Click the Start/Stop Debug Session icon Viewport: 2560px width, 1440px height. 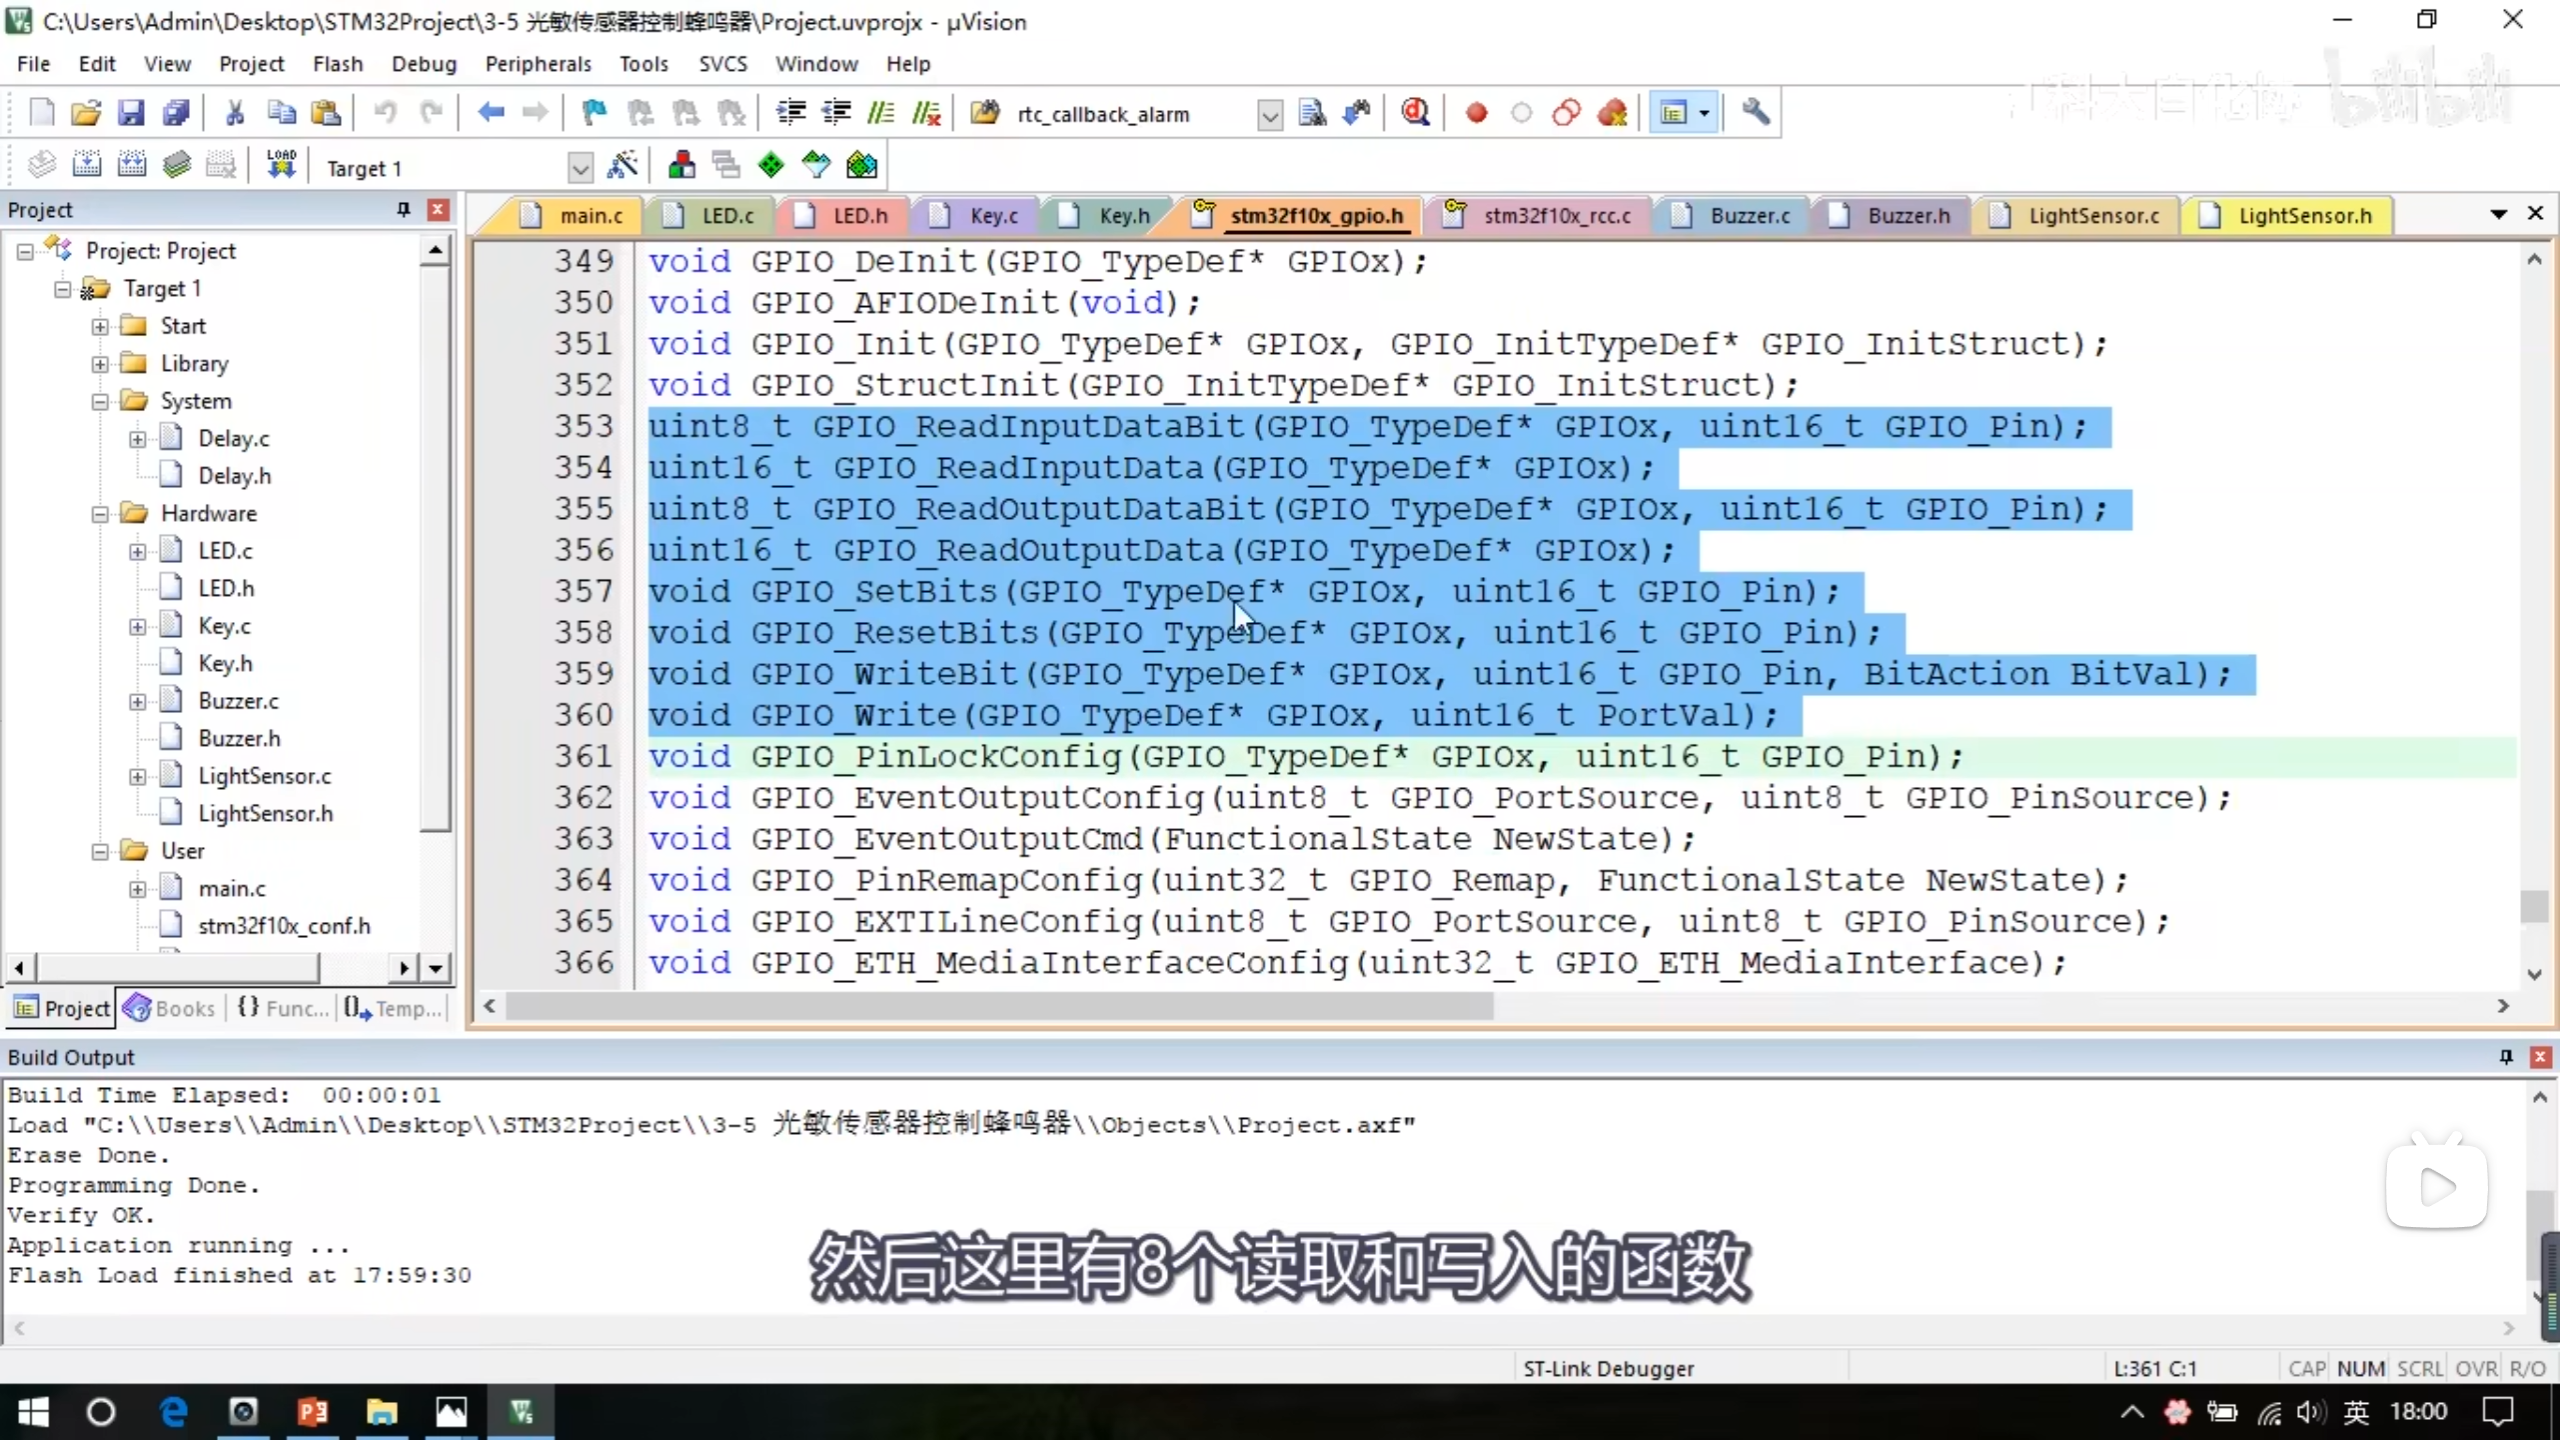point(1415,113)
